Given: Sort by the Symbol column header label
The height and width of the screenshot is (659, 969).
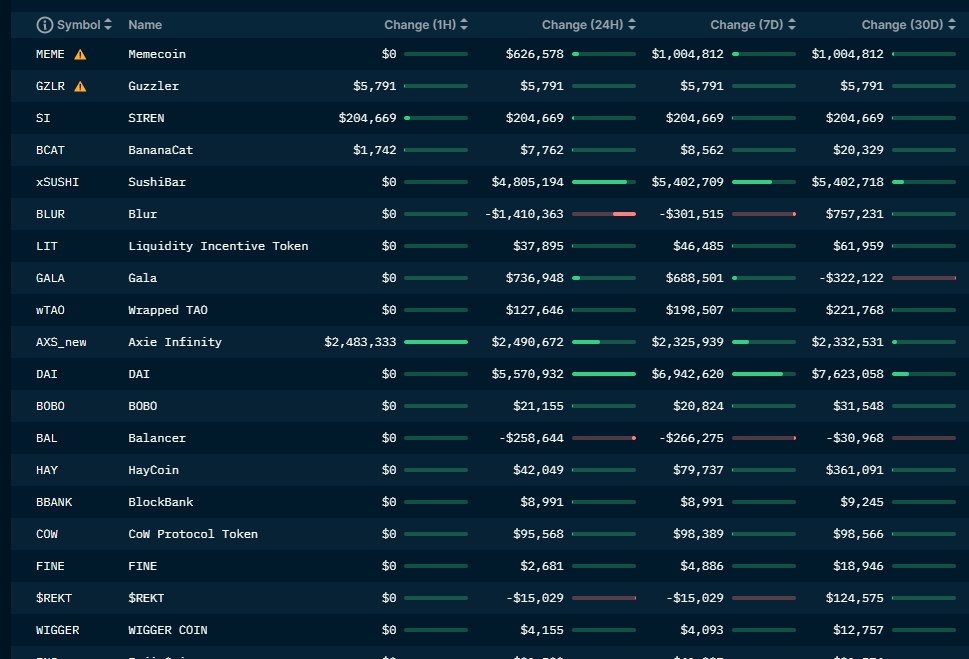Looking at the screenshot, I should (78, 25).
